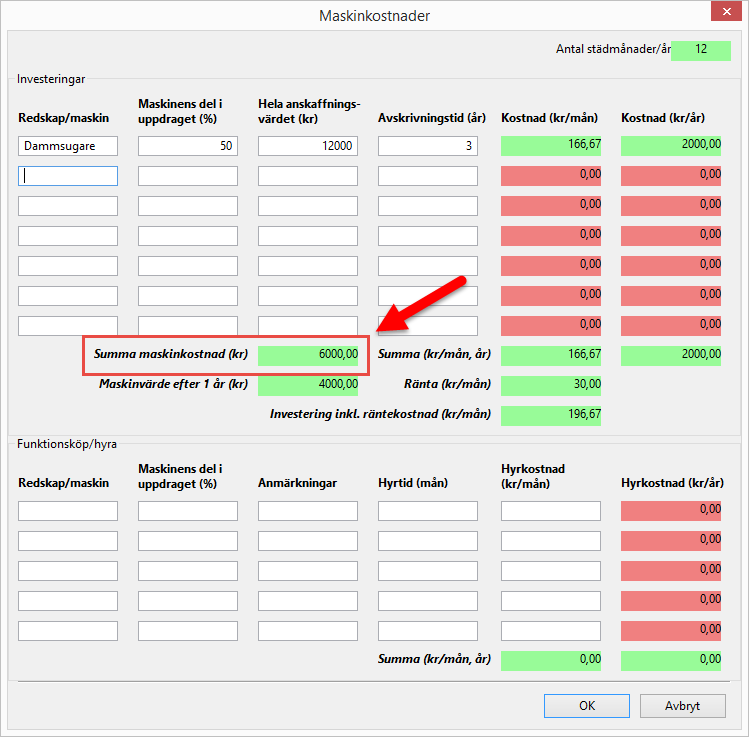Edit the depreciation time field showing 3

[x=428, y=146]
